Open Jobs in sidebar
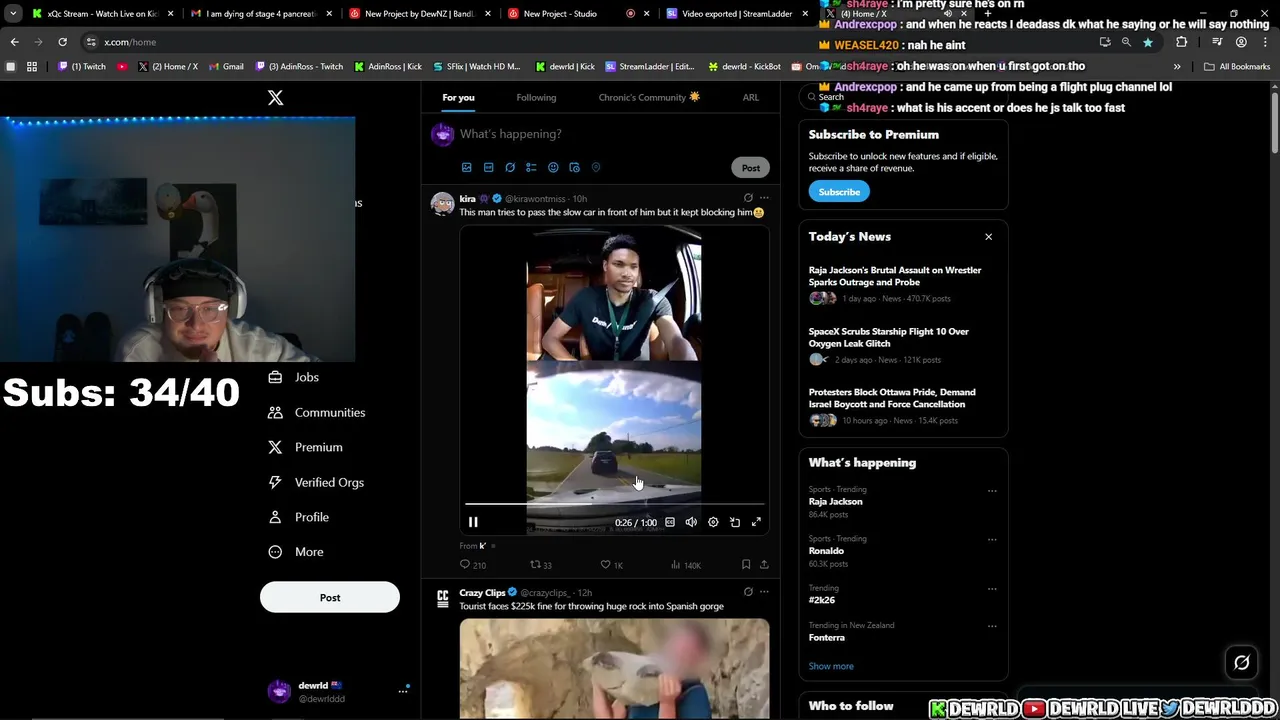This screenshot has width=1280, height=720. 294,377
